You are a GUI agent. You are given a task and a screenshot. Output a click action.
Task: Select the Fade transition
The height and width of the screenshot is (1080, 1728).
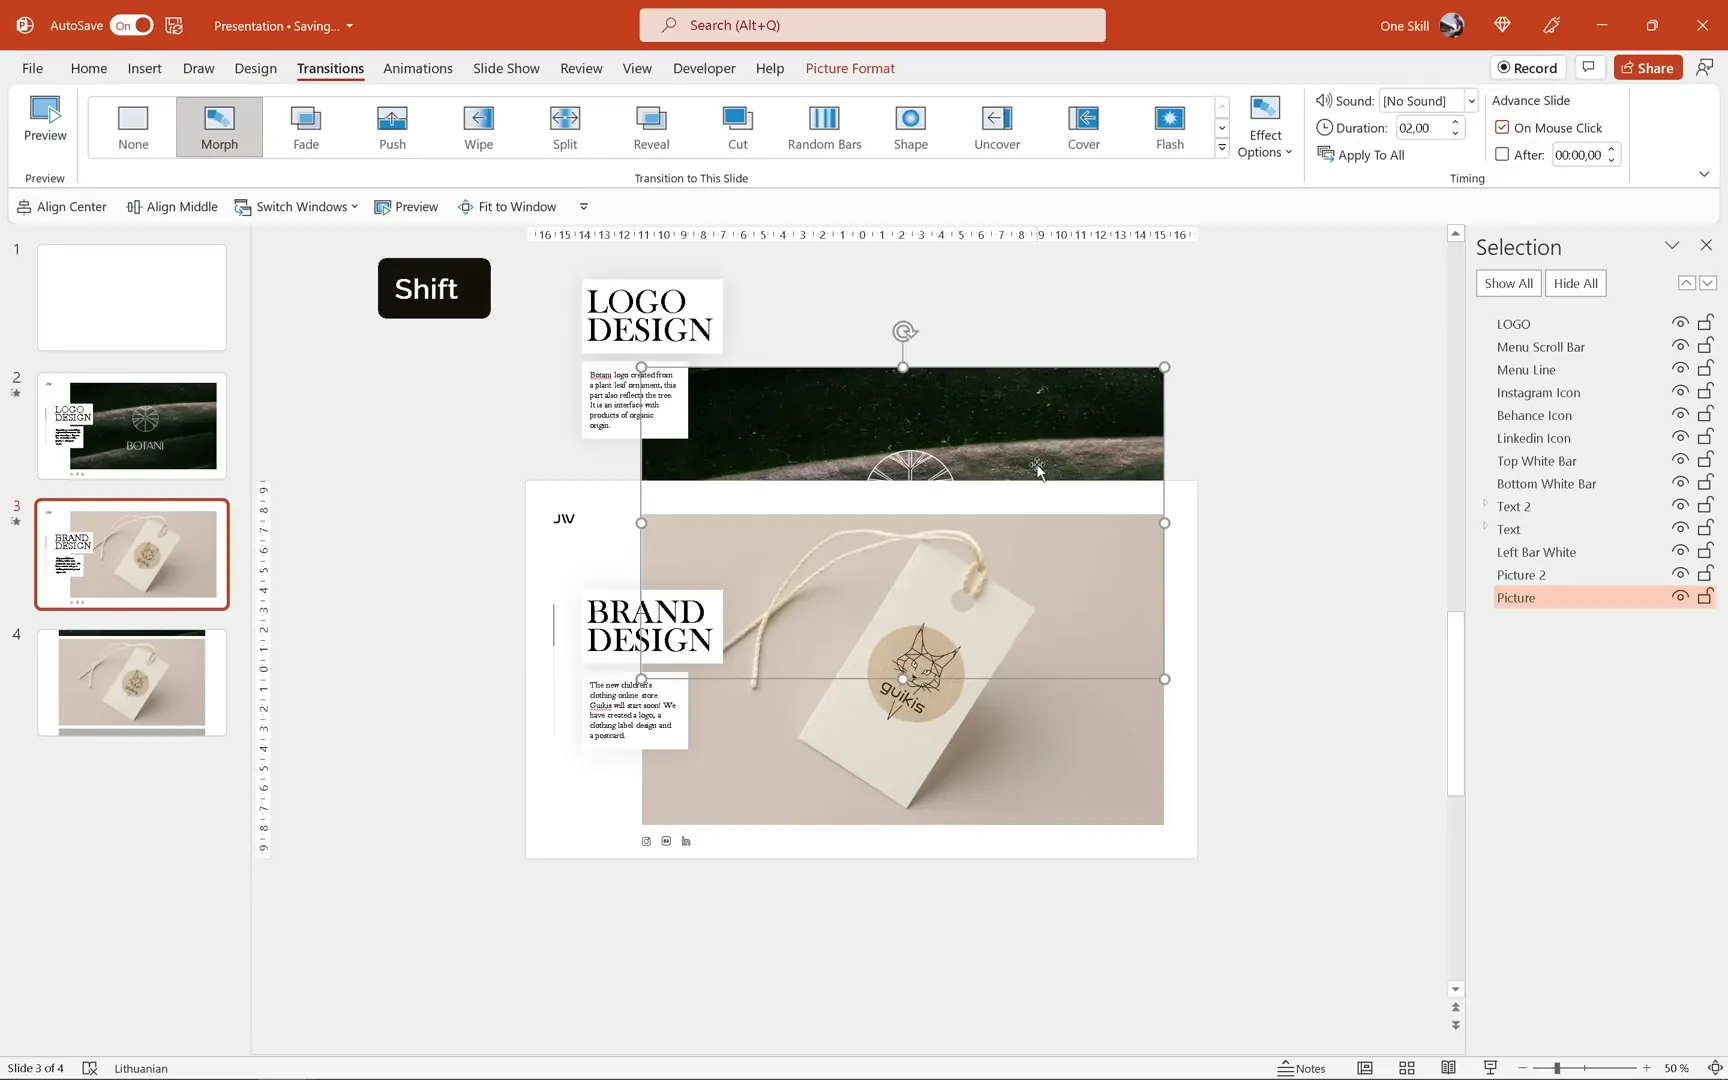[x=306, y=127]
